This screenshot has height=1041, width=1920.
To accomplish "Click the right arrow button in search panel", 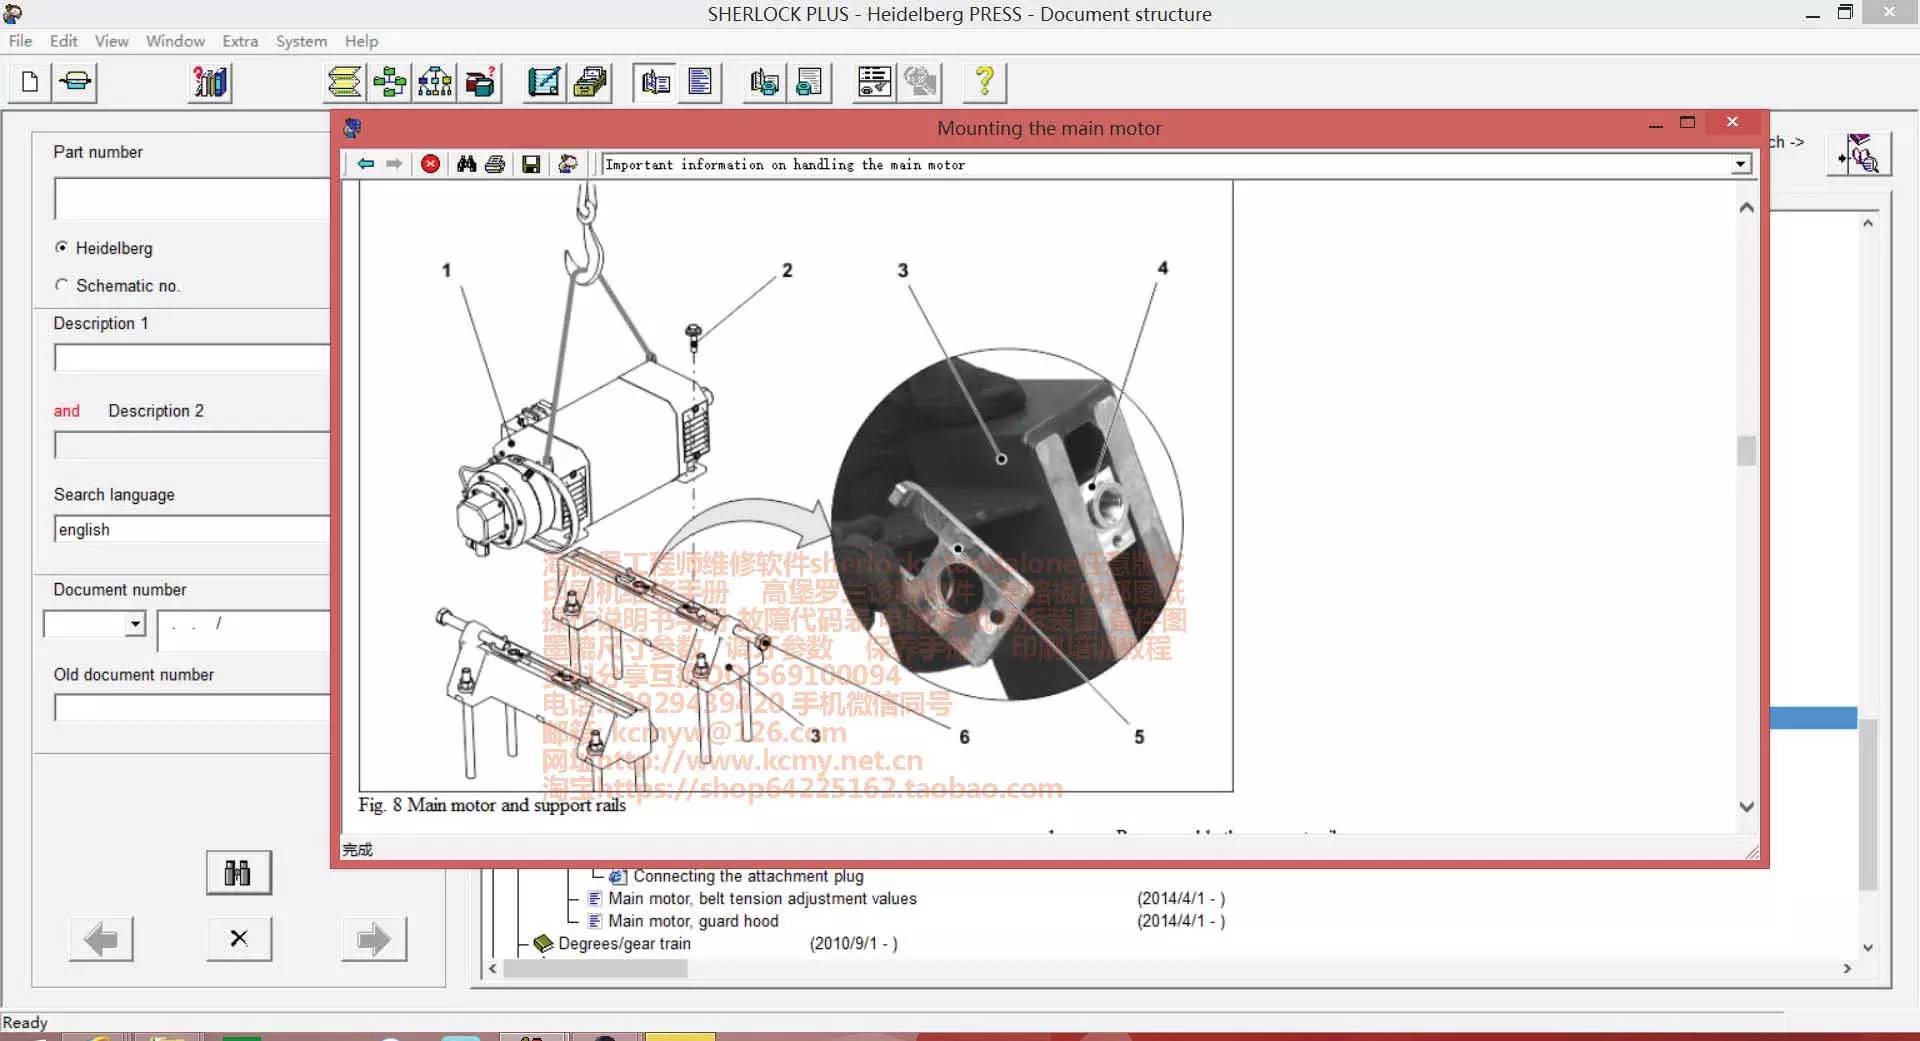I will pyautogui.click(x=373, y=939).
